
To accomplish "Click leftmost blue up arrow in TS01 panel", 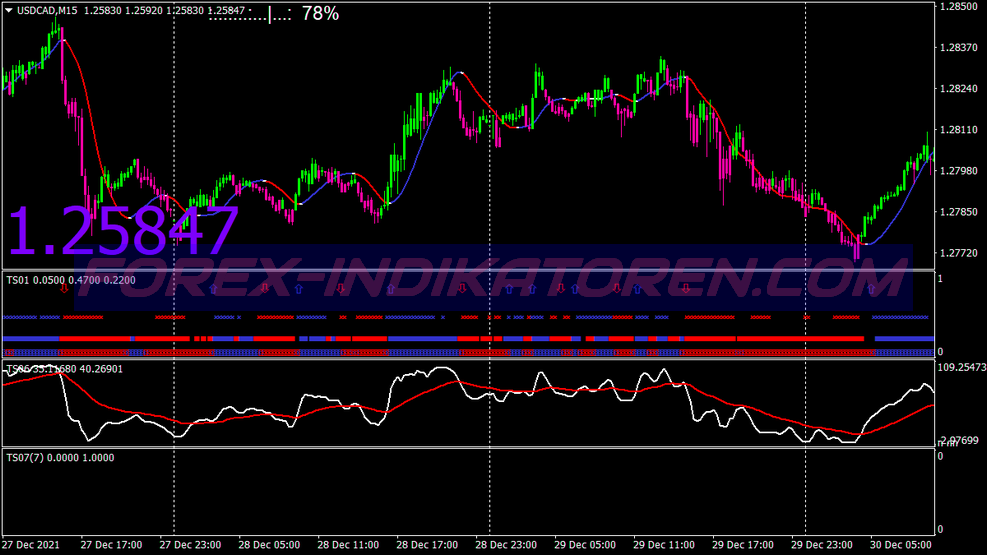I will (213, 288).
